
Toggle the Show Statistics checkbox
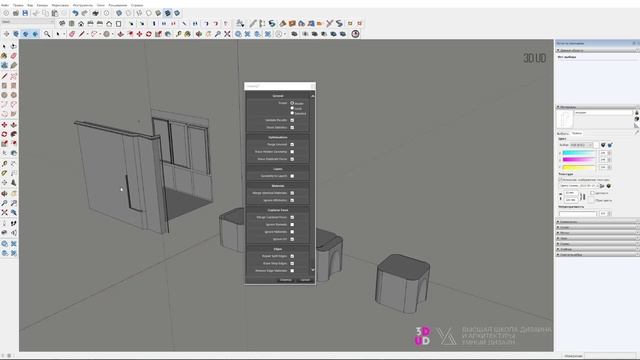(292, 127)
